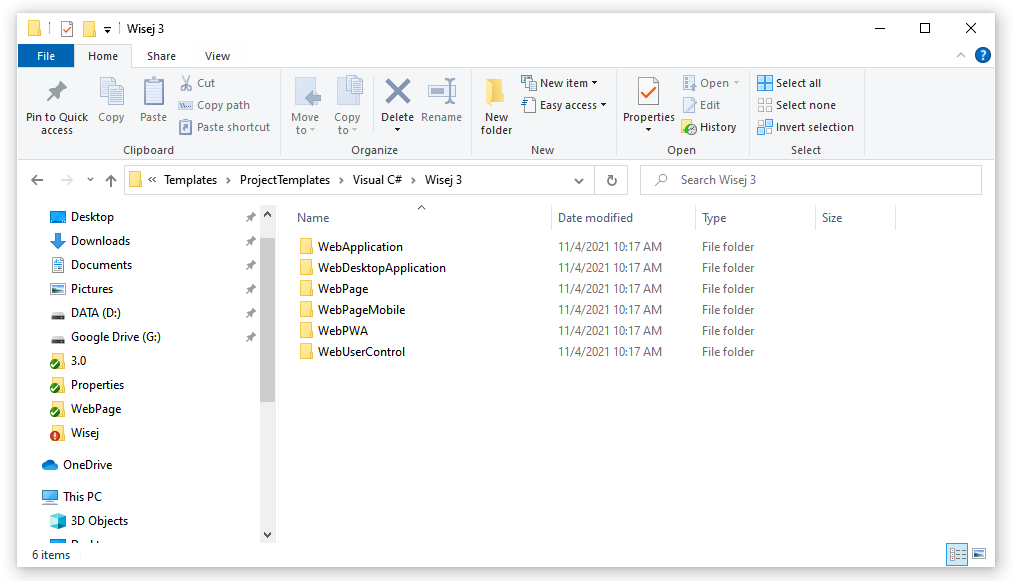Switch to the View tab
The image size is (1018, 581).
point(217,56)
